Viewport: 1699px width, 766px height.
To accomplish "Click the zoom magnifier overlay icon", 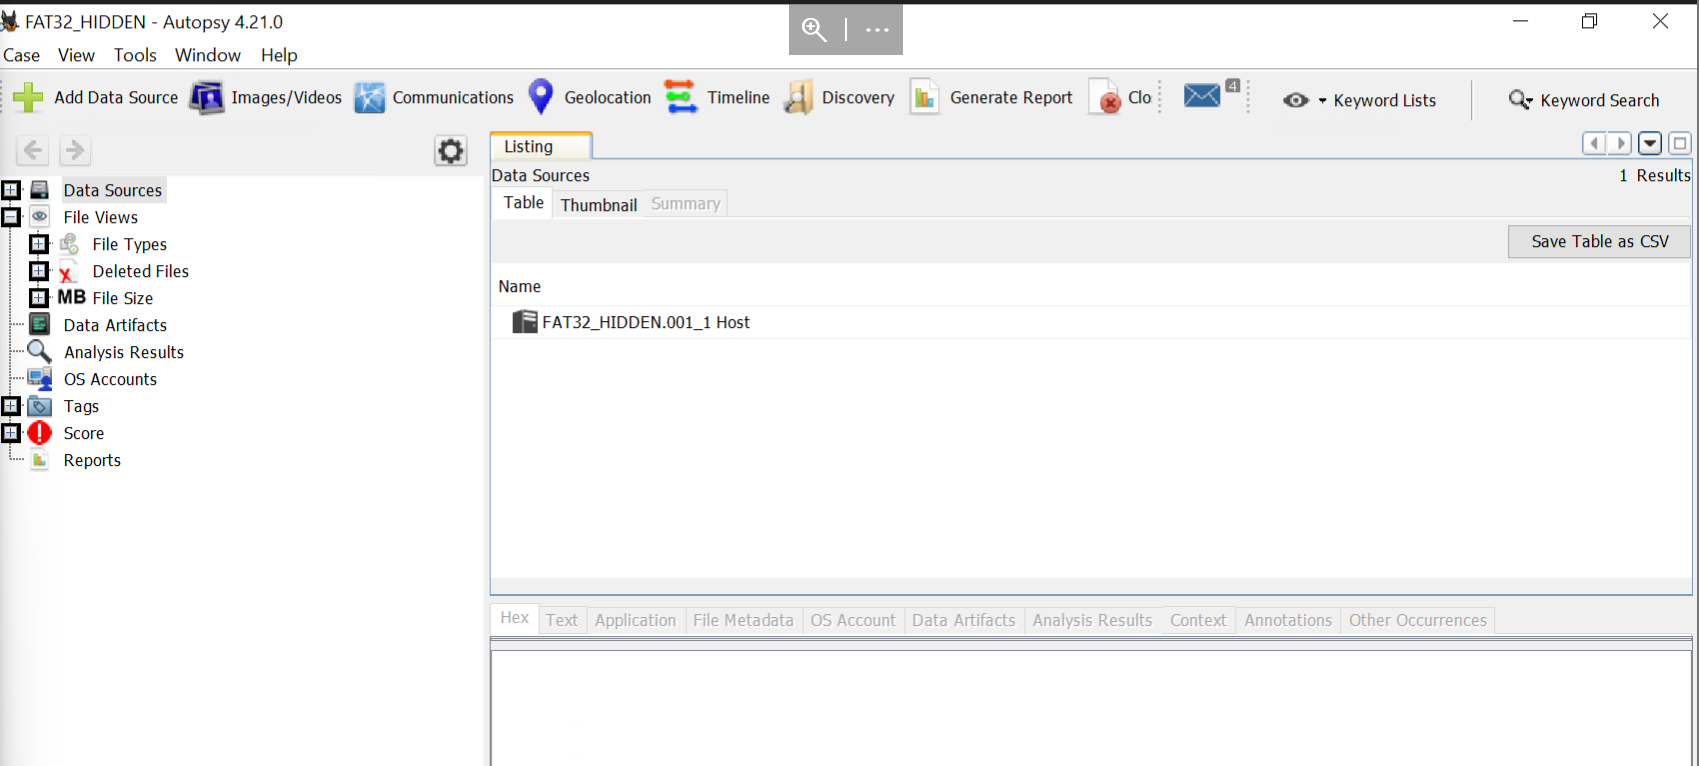I will [815, 30].
